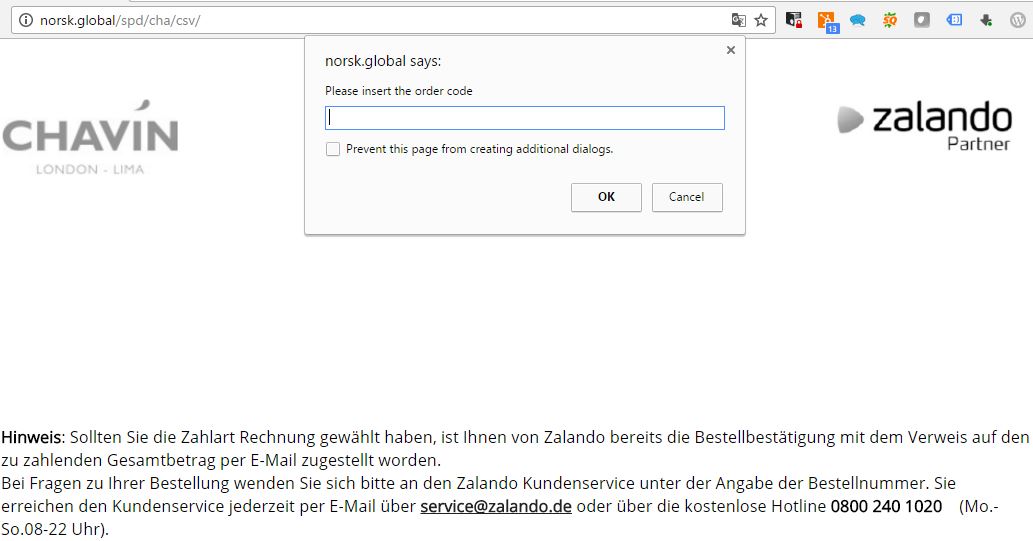This screenshot has height=541, width=1033.
Task: Click the translate page icon in address bar
Action: tap(739, 20)
